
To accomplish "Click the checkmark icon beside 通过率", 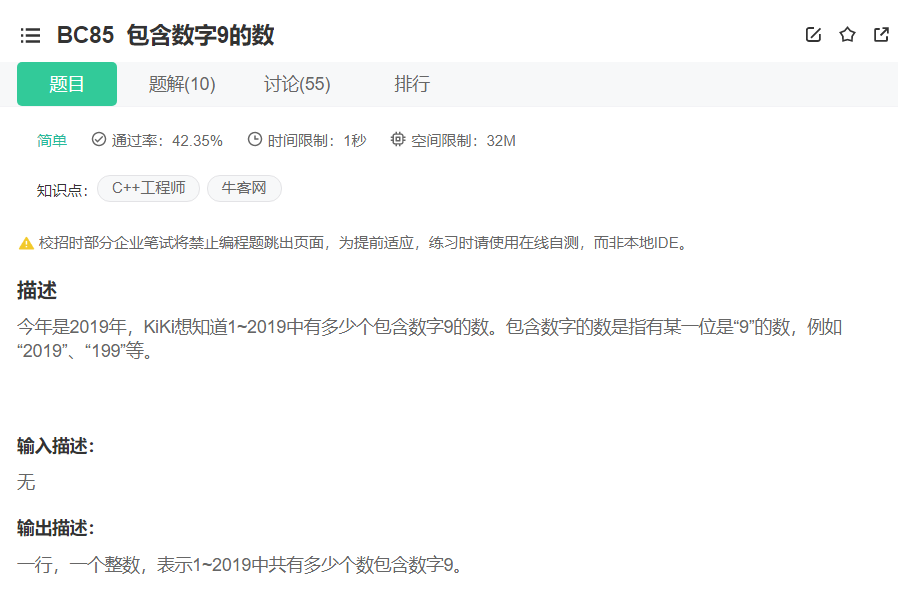I will (97, 140).
